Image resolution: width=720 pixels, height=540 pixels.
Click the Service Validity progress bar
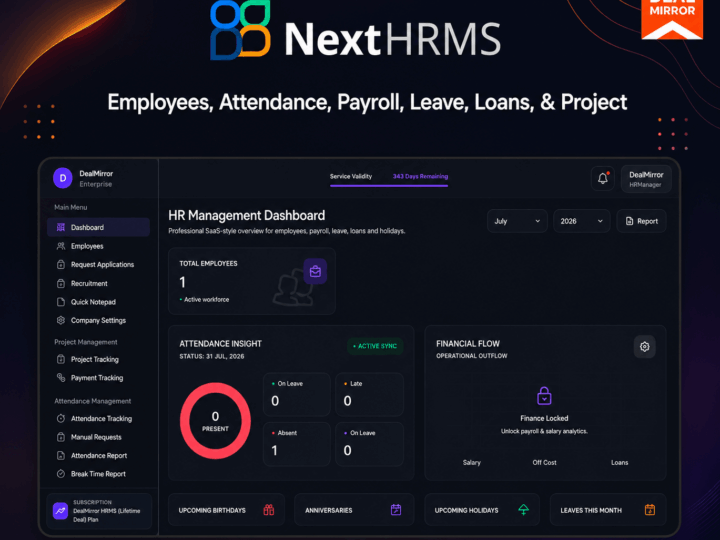pos(389,186)
